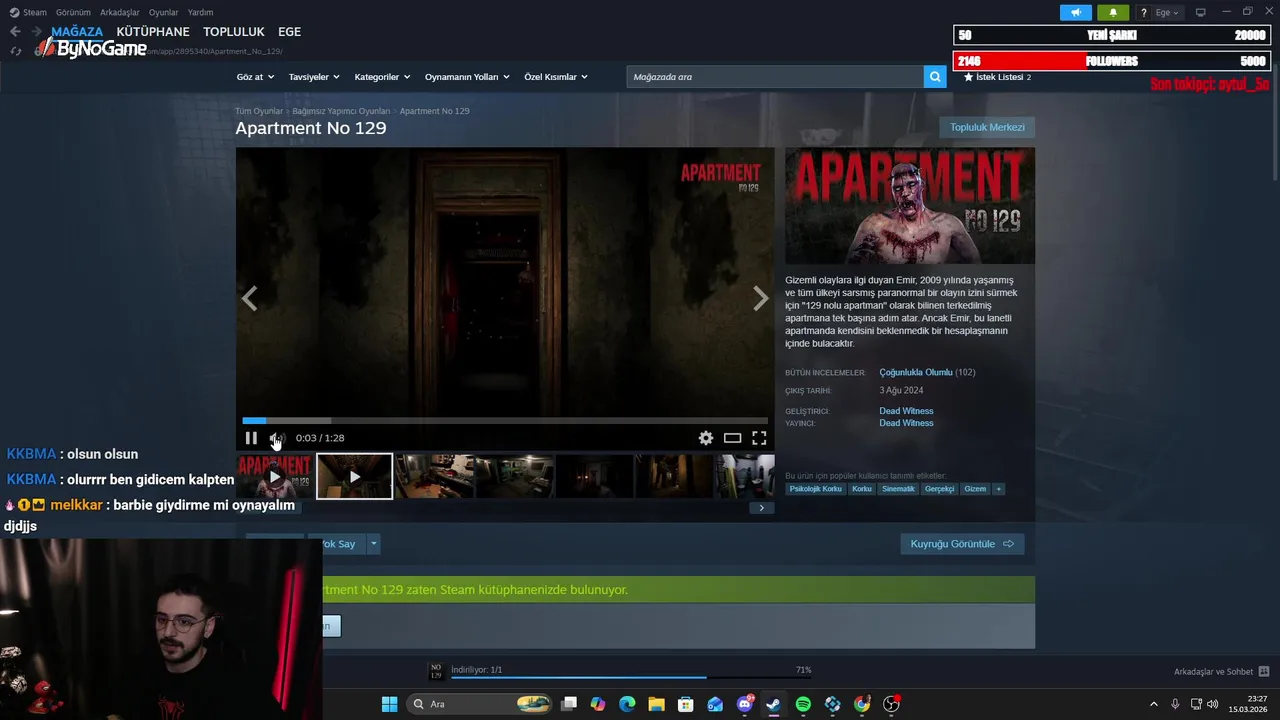The height and width of the screenshot is (720, 1280).
Task: Open File Explorer from the taskbar
Action: coord(656,704)
